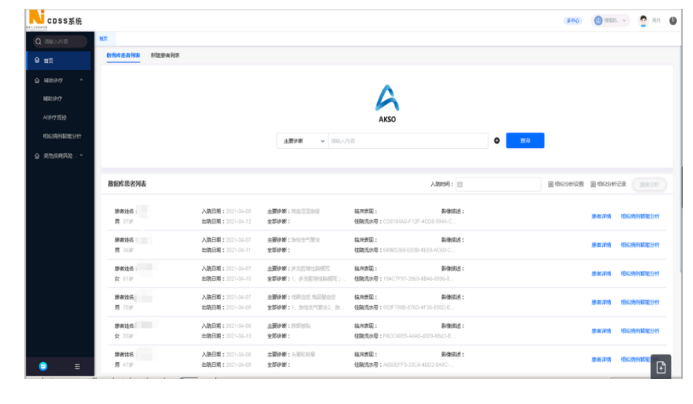Collapse the 辅助诊疗 sidebar group chevron

(81, 80)
